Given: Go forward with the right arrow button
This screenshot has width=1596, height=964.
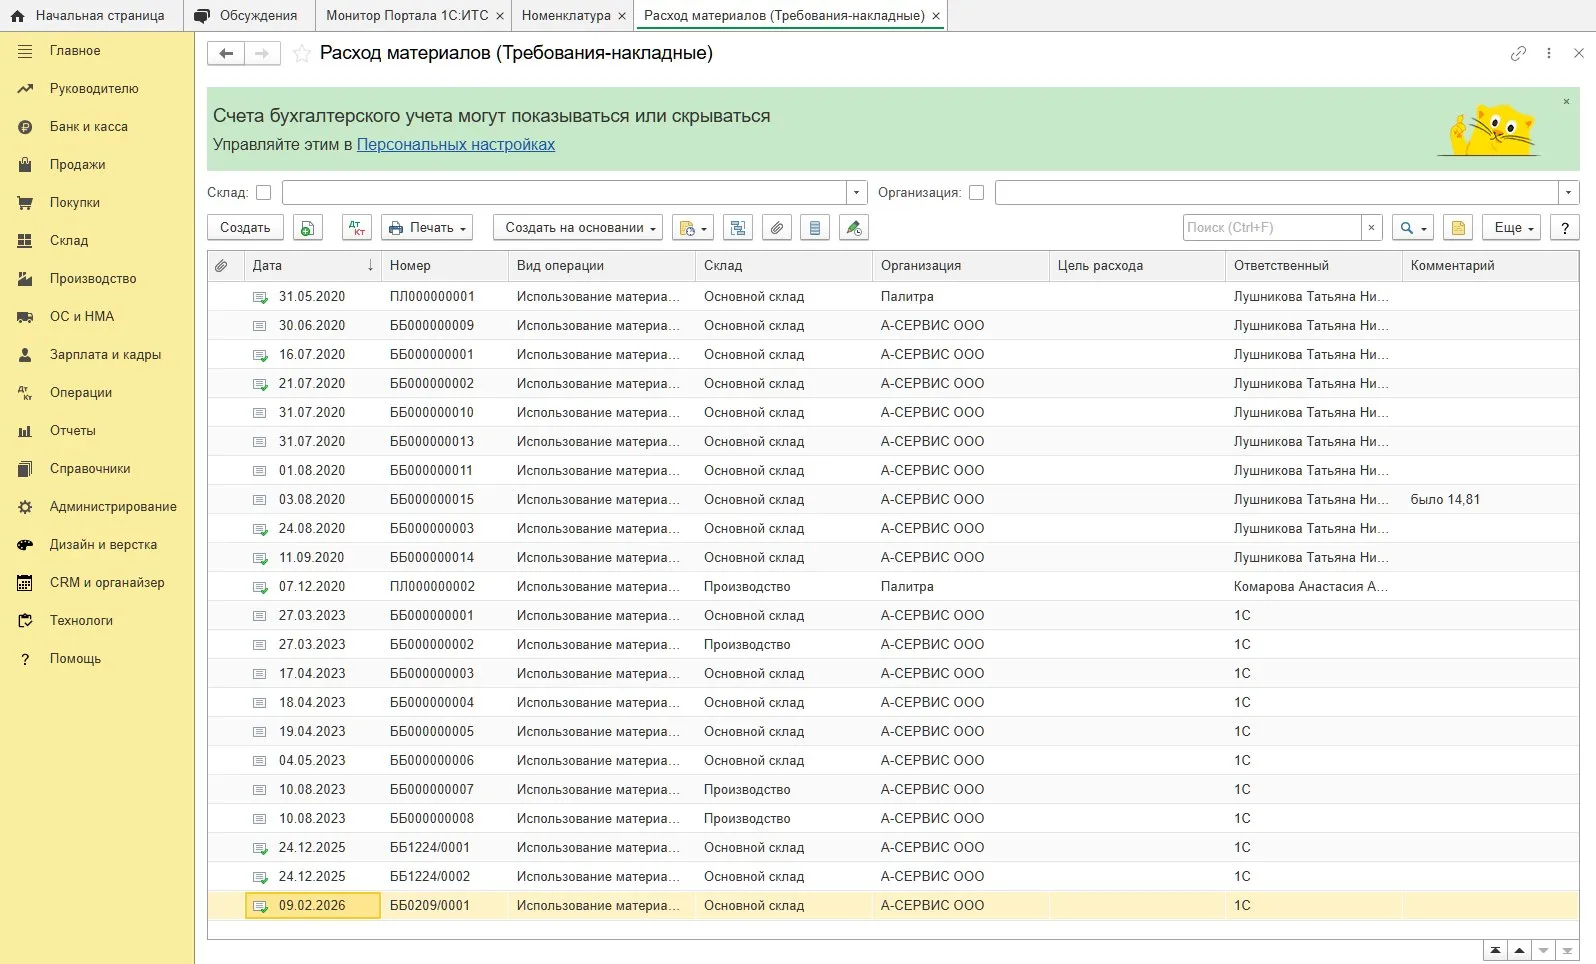Looking at the screenshot, I should click(262, 54).
